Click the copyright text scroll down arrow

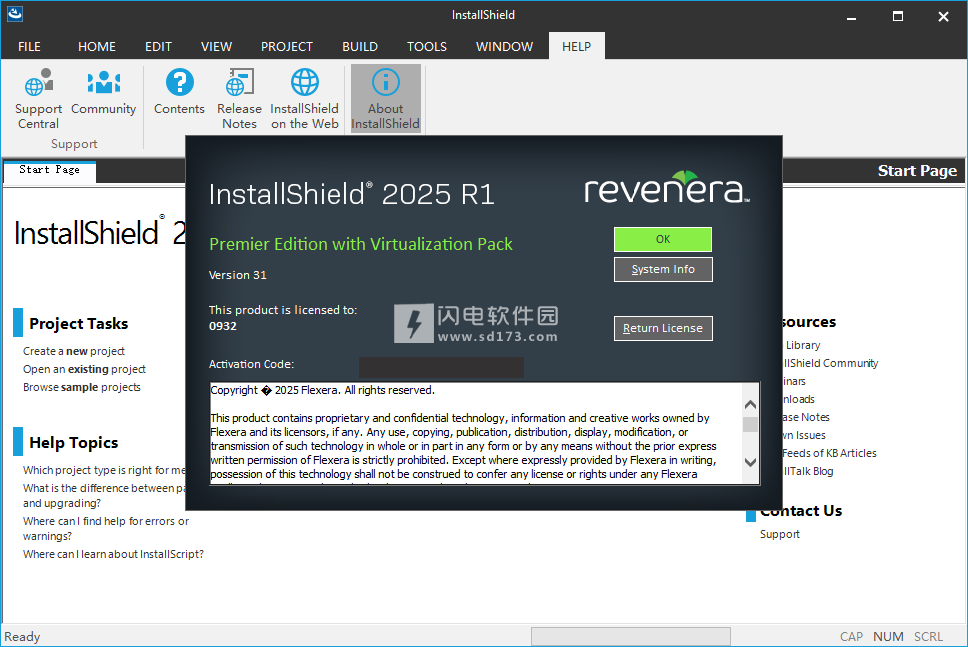pos(750,462)
